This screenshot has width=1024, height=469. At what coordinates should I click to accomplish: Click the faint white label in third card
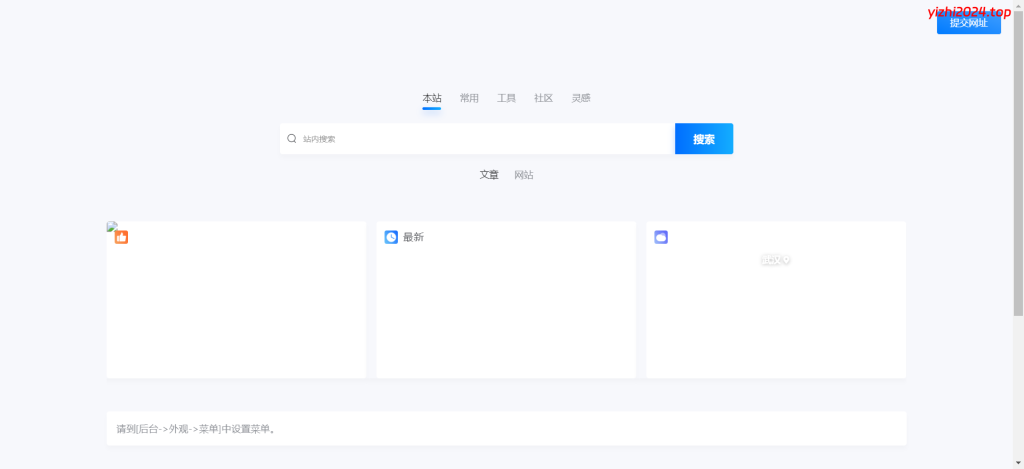[775, 260]
